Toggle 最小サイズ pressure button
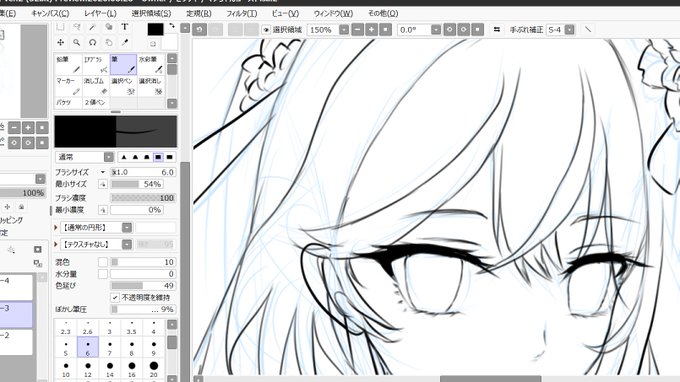This screenshot has height=382, width=680. point(103,184)
